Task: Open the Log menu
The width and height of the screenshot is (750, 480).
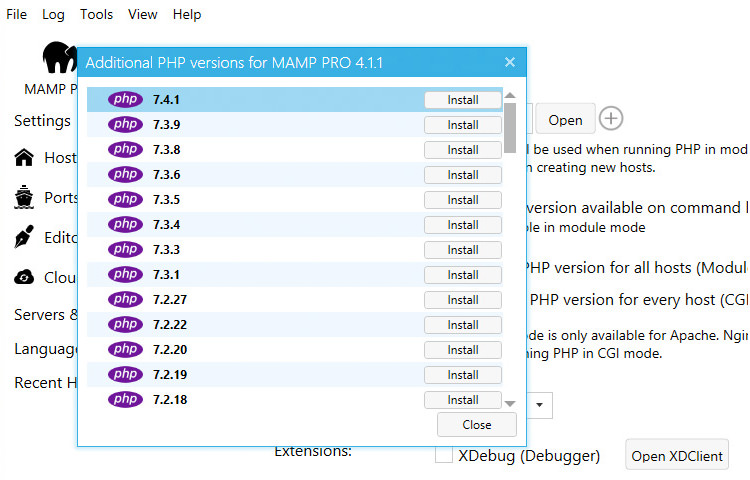Action: (53, 14)
